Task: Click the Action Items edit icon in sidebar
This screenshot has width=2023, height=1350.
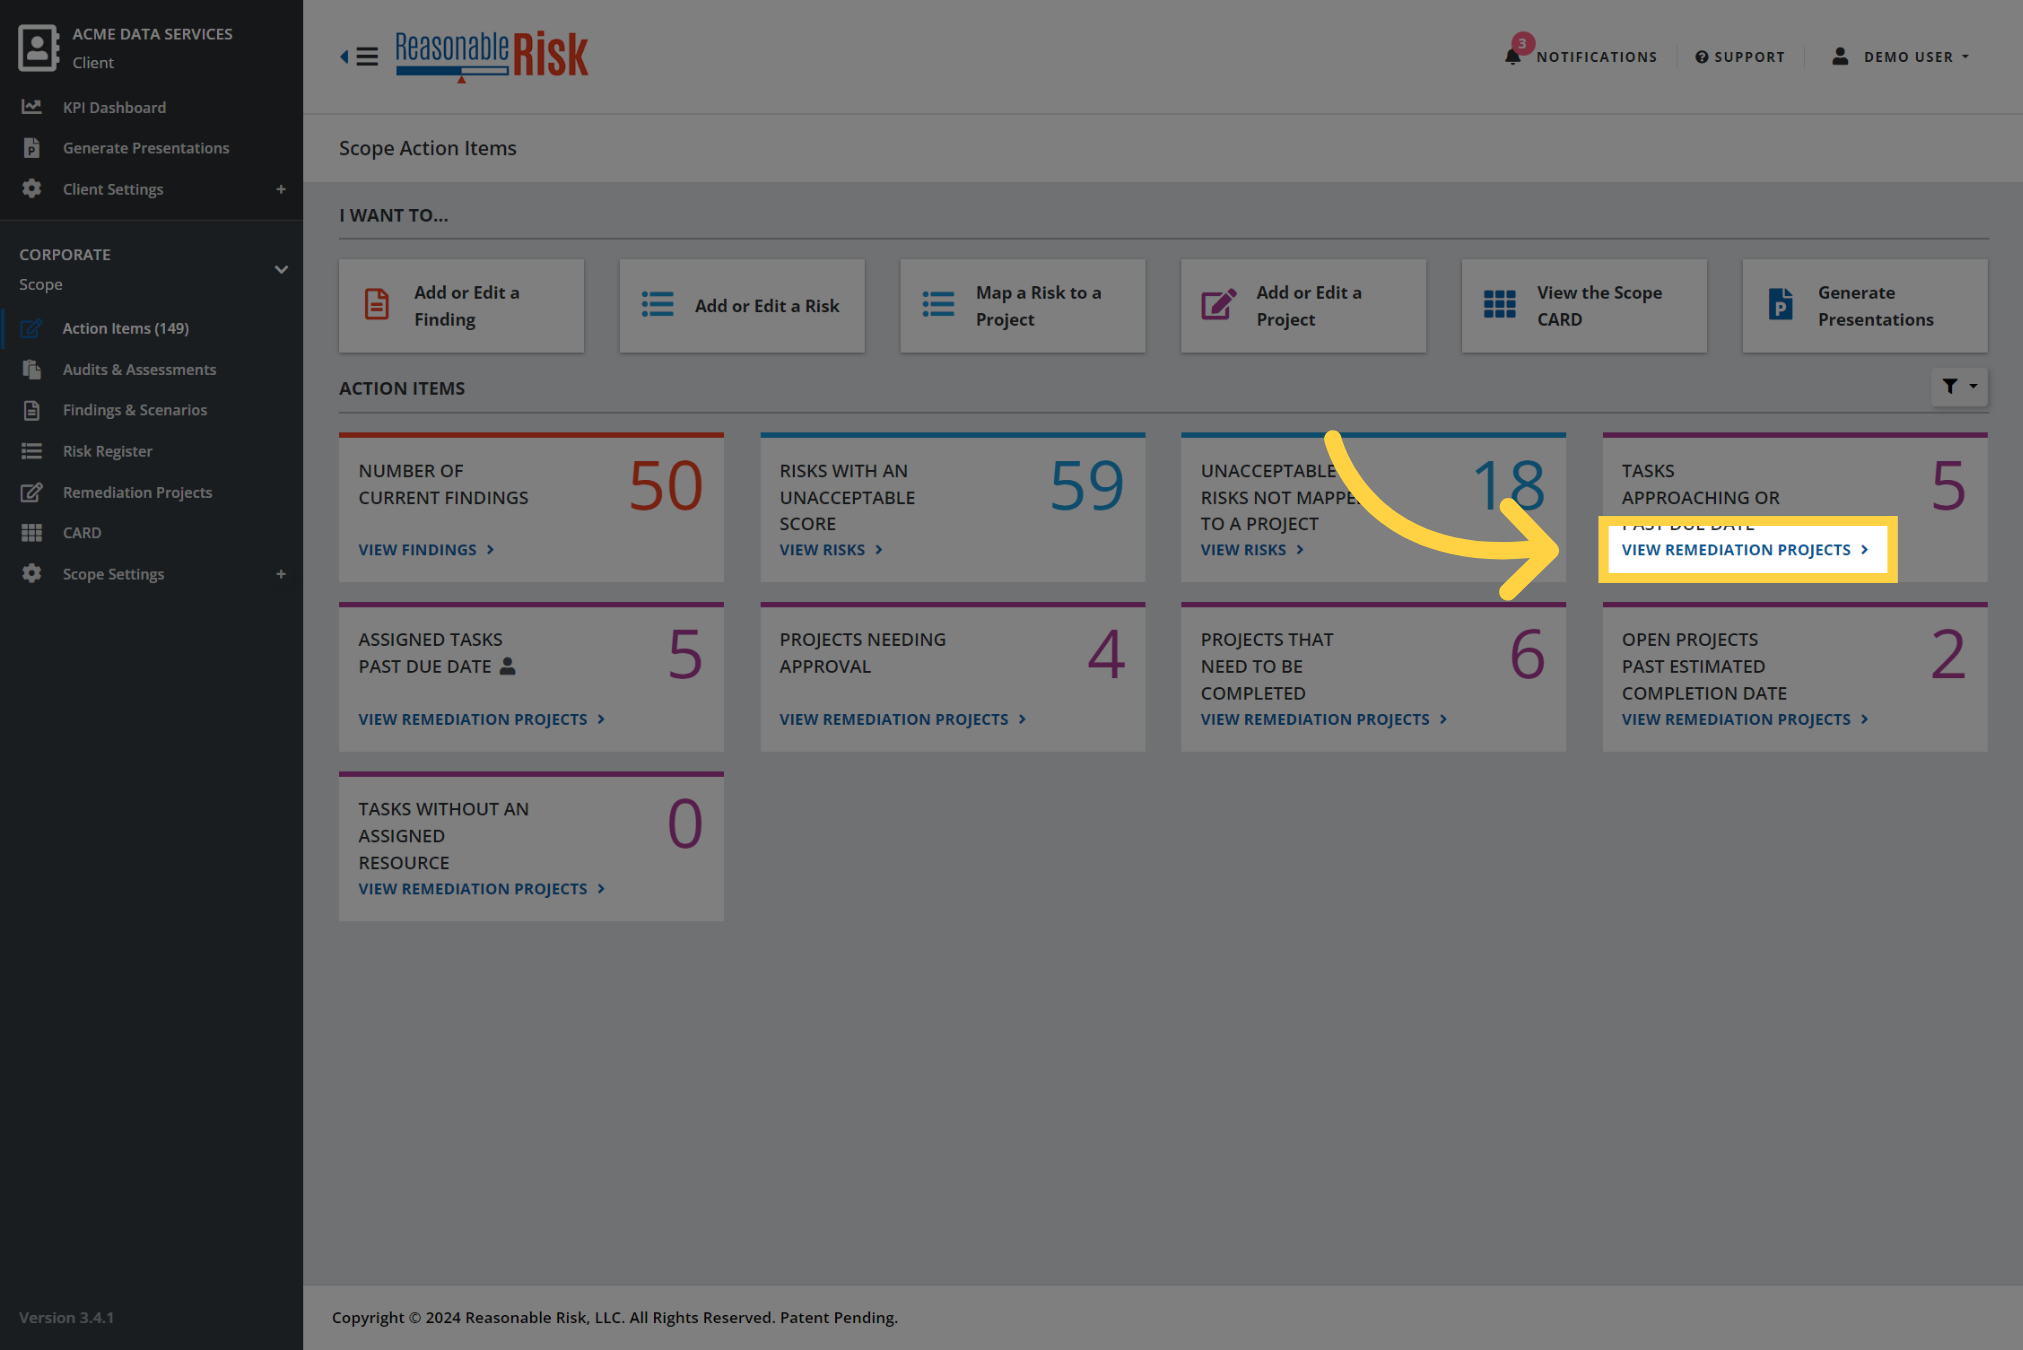Action: (32, 328)
